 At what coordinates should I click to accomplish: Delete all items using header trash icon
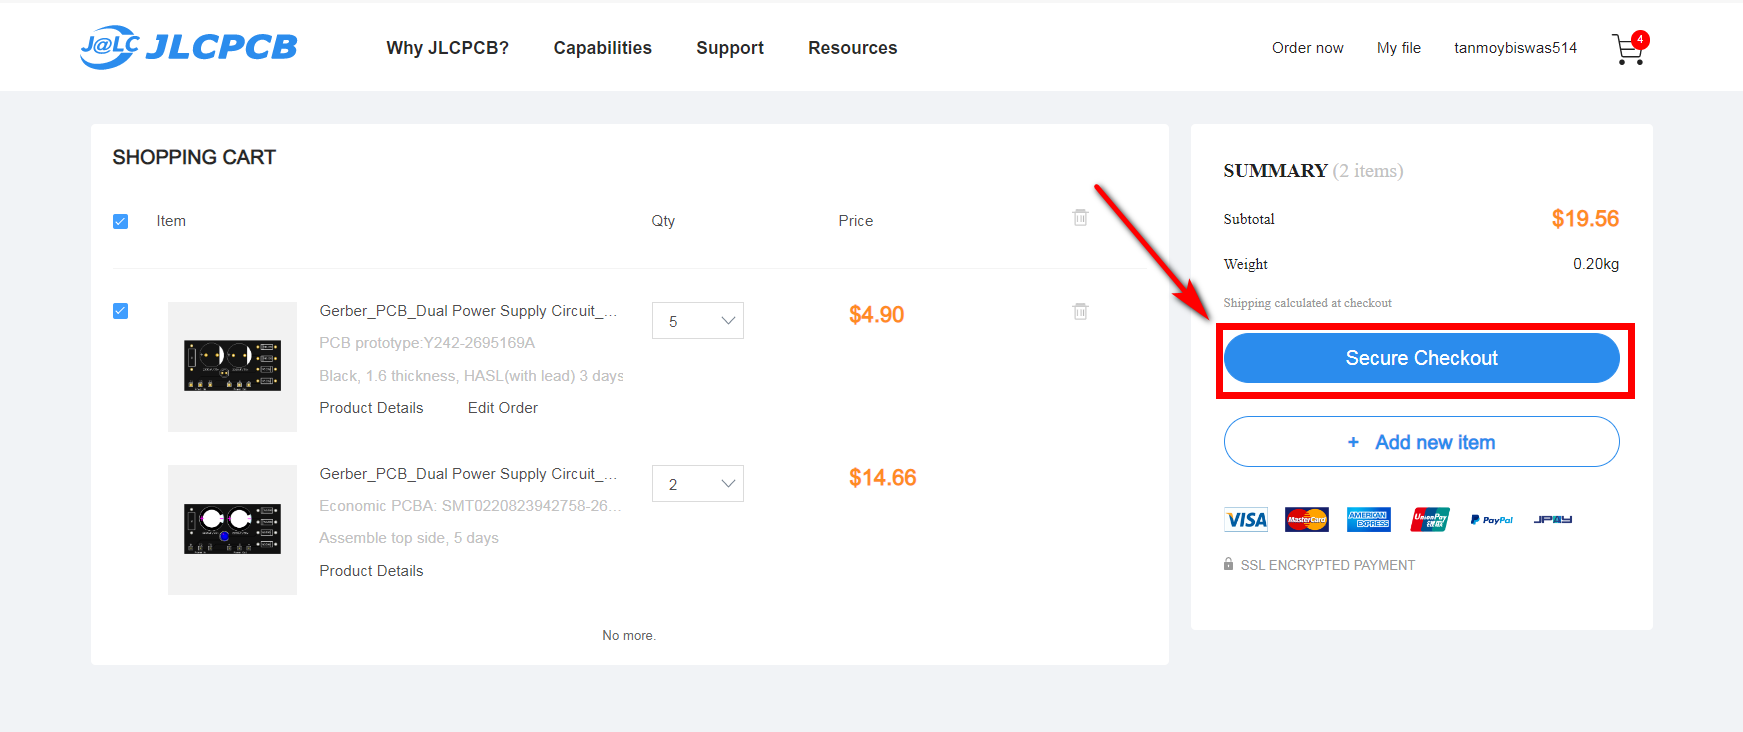[1080, 218]
